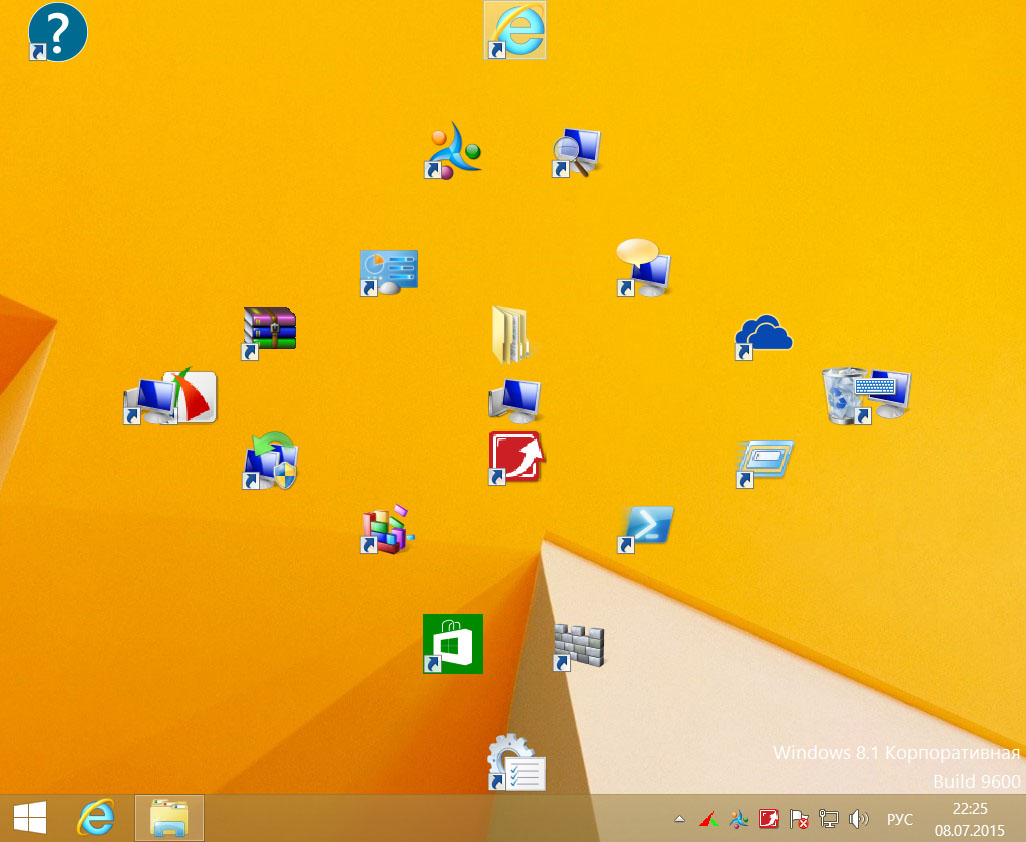Viewport: 1026px width, 842px height.
Task: Select the colorful three-figure swirl desktop shortcut
Action: pos(453,150)
